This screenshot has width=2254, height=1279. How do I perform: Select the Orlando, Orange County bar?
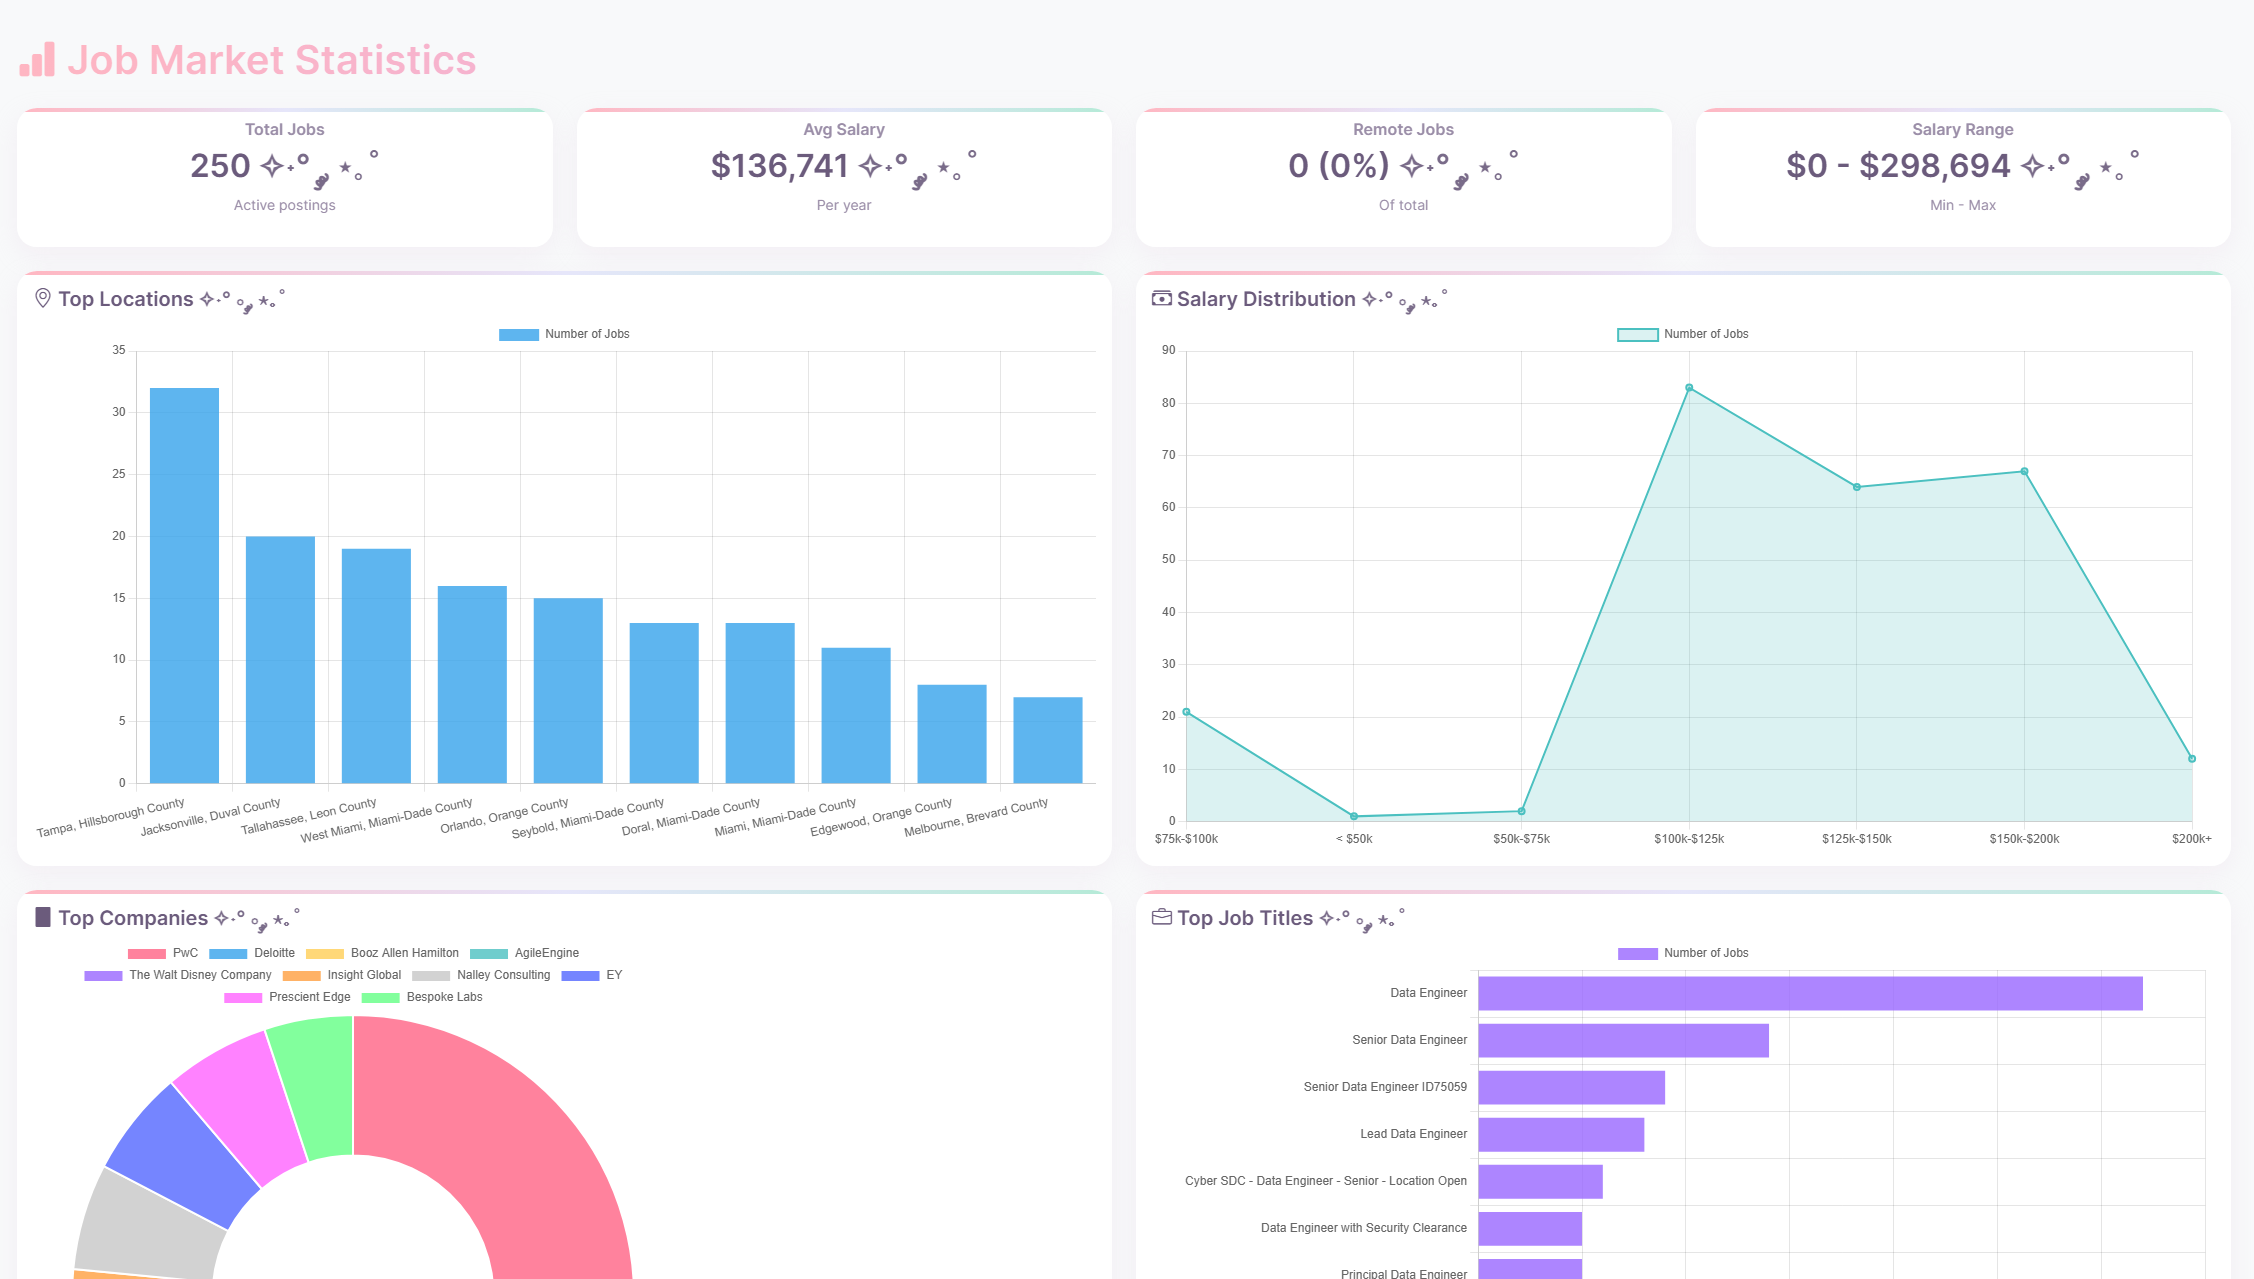(568, 691)
